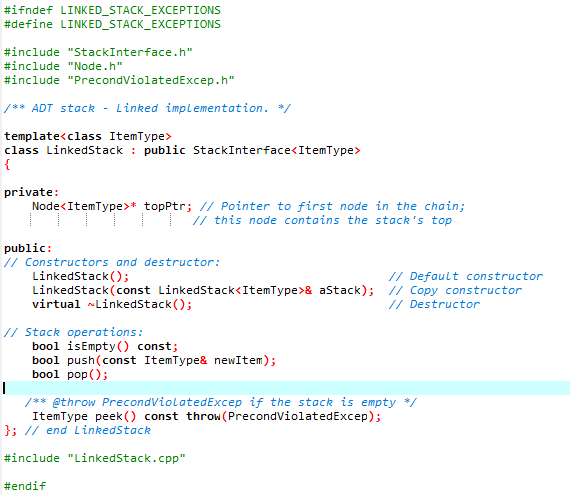Viewport: 570px width, 497px height.
Task: Click the 'LinkedStack();' default constructor declaration
Action: point(81,276)
